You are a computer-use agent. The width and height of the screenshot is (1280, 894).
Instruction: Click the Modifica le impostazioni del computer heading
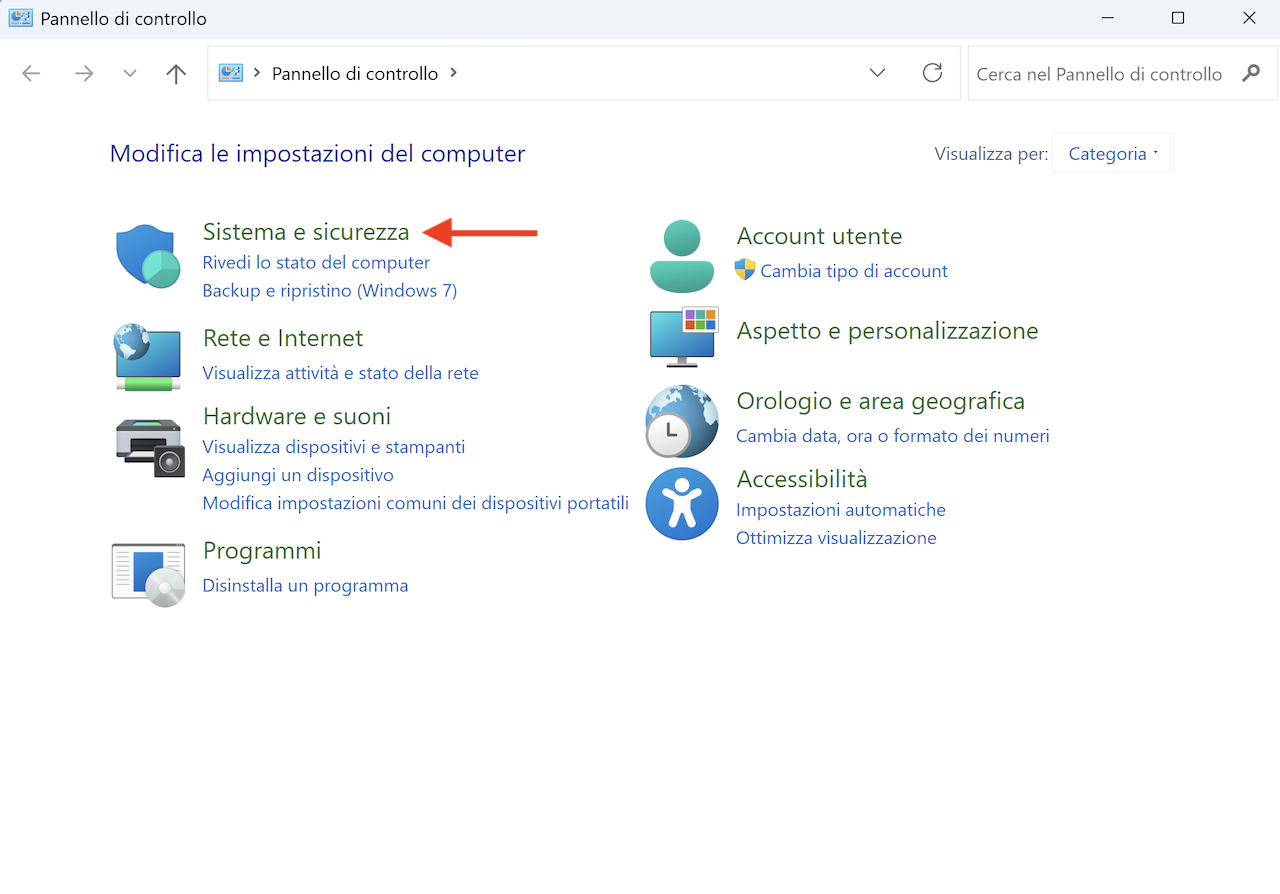click(317, 154)
